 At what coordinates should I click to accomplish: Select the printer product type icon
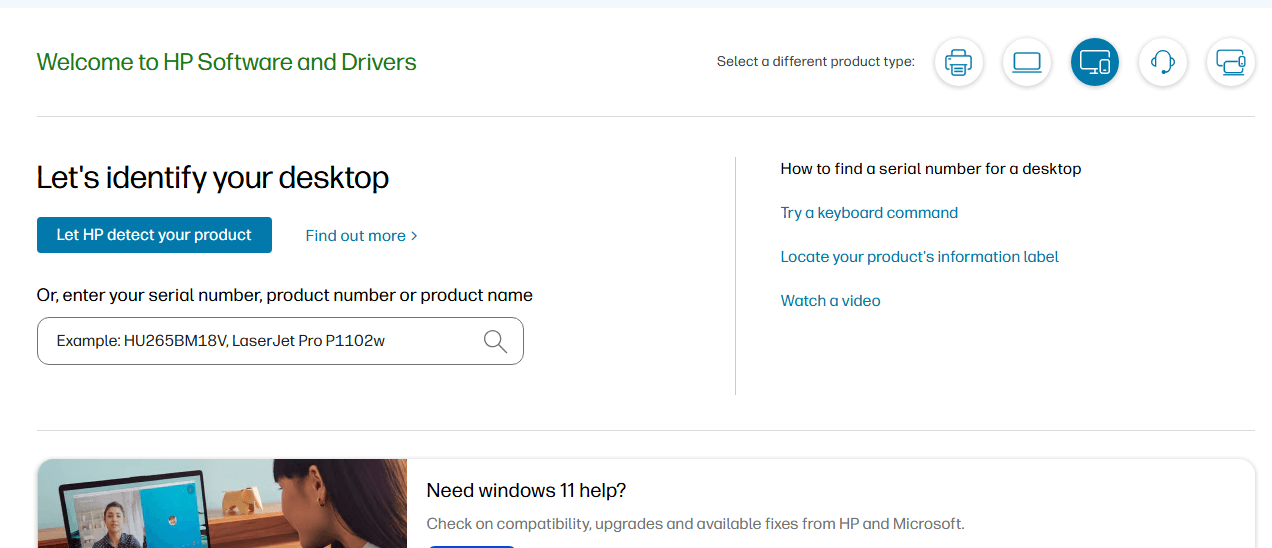point(958,62)
